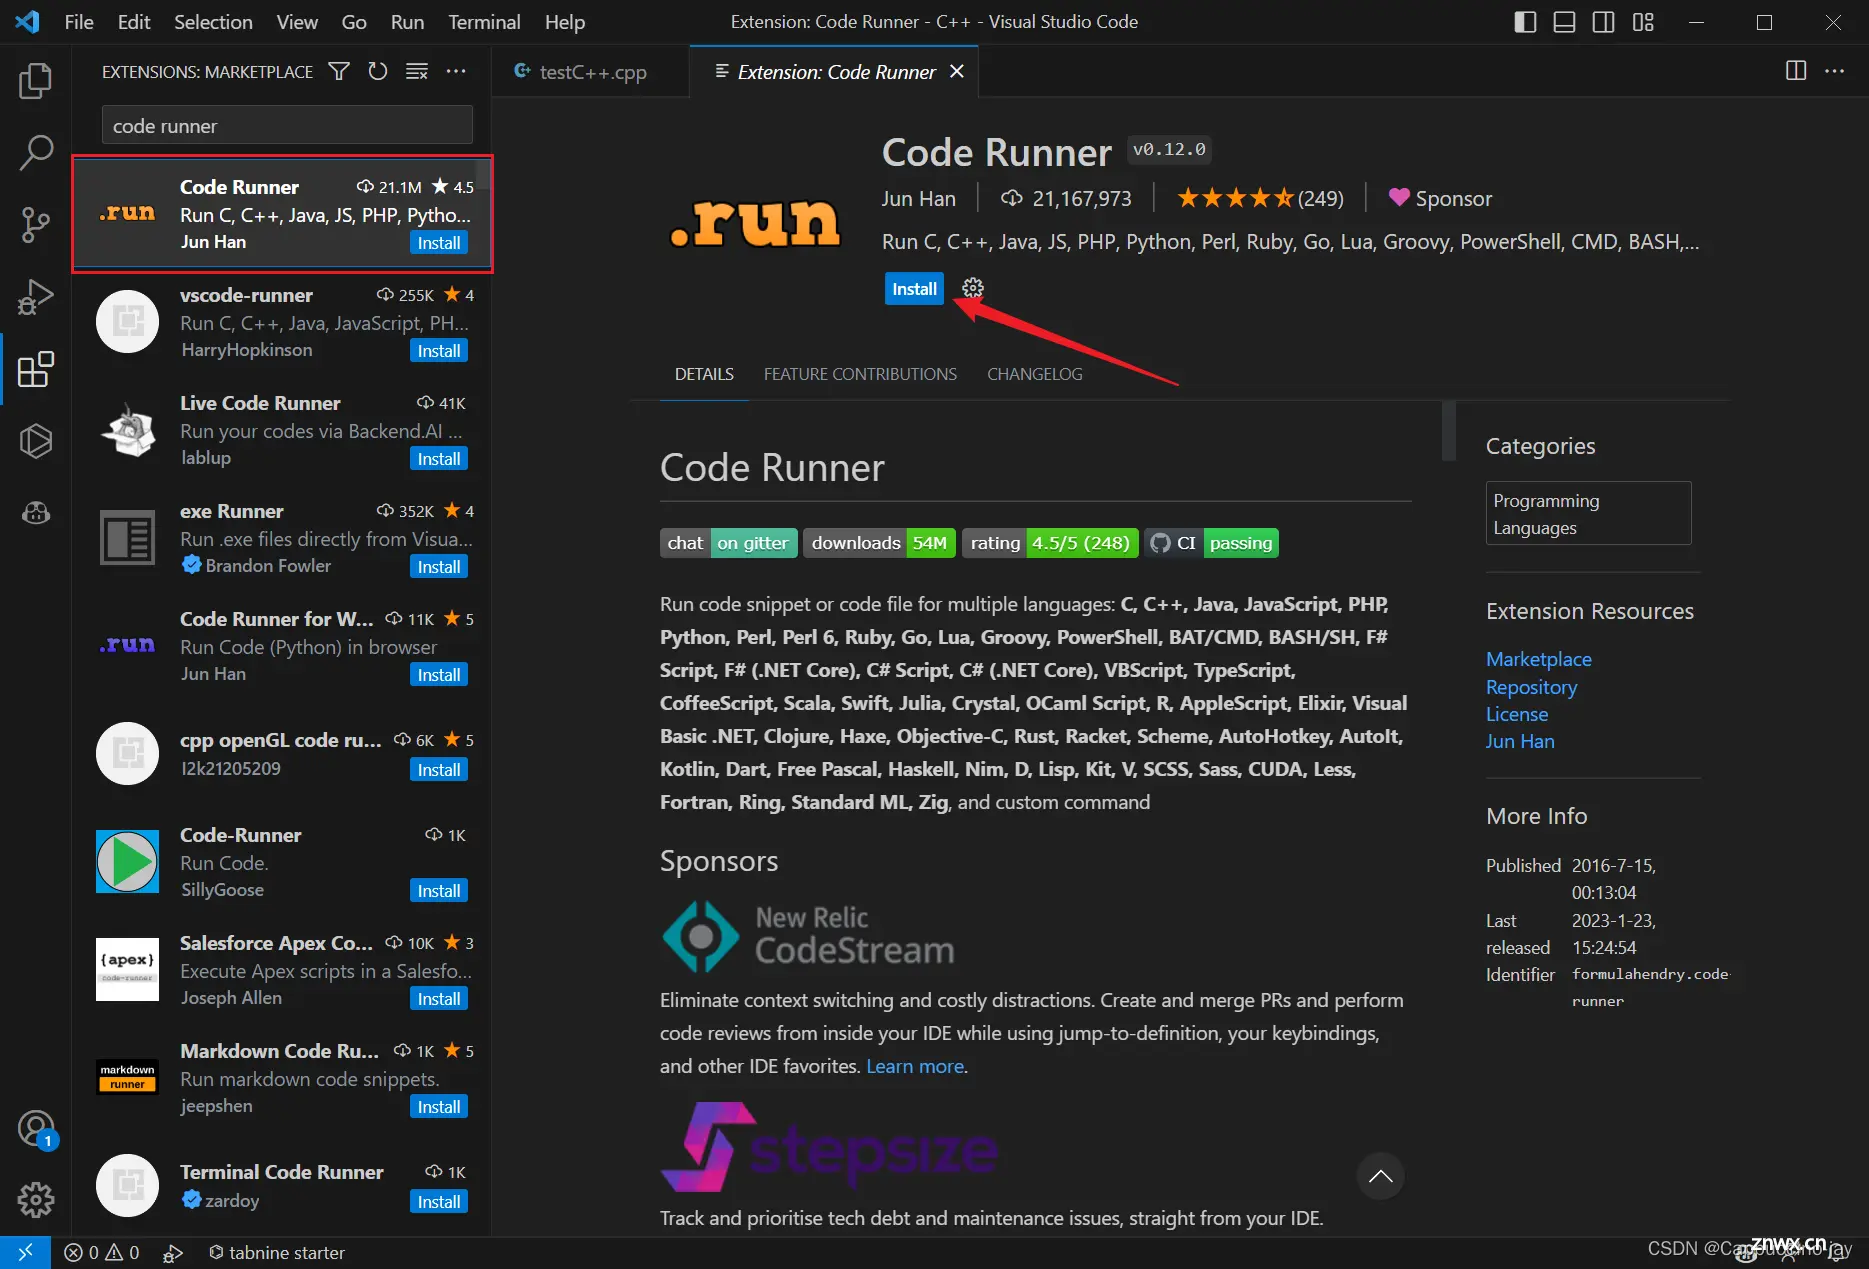Click the star rating (249)

tap(1260, 198)
